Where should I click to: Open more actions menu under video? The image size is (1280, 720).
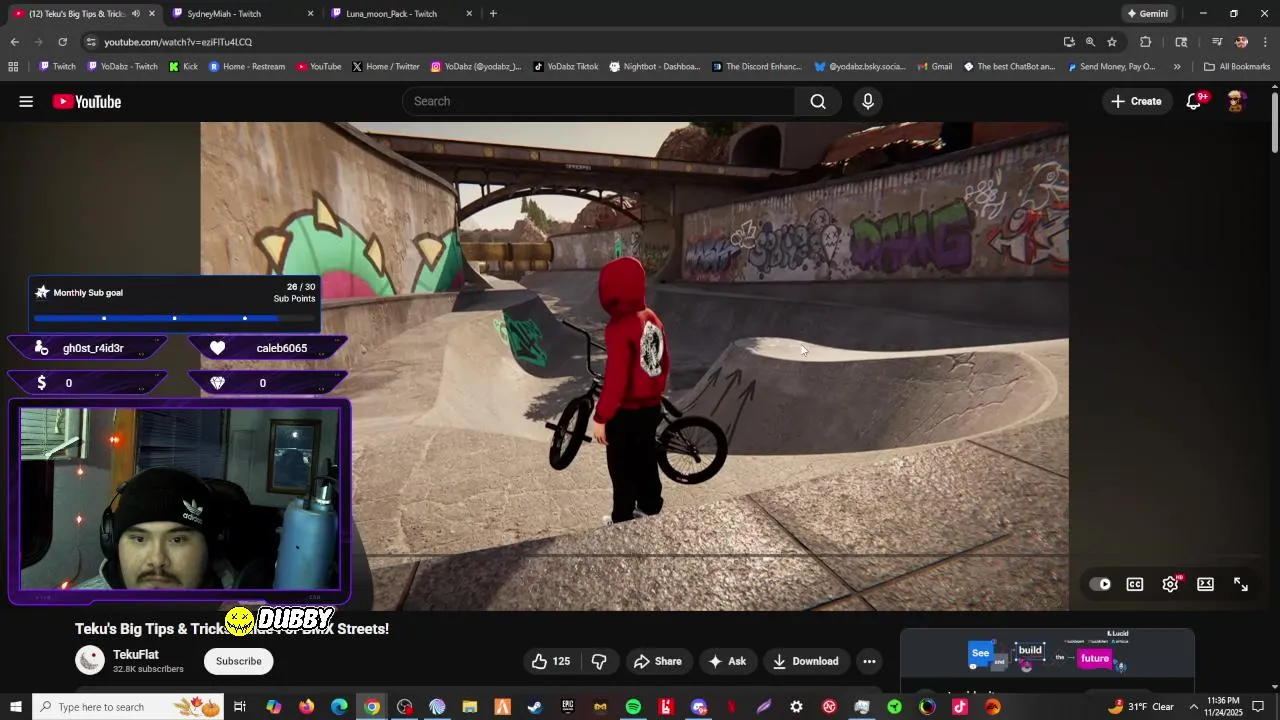869,661
